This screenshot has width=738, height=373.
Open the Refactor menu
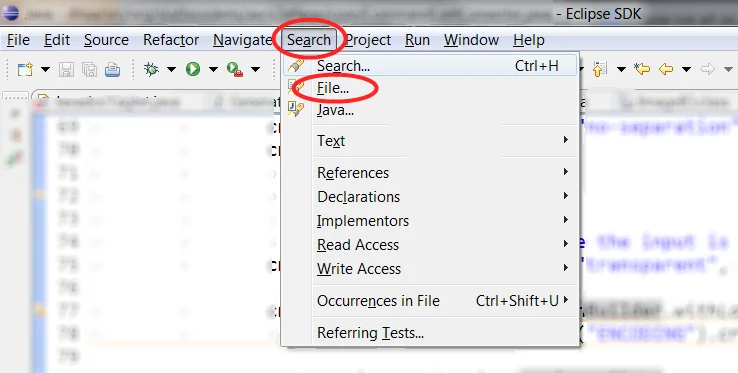tap(171, 40)
